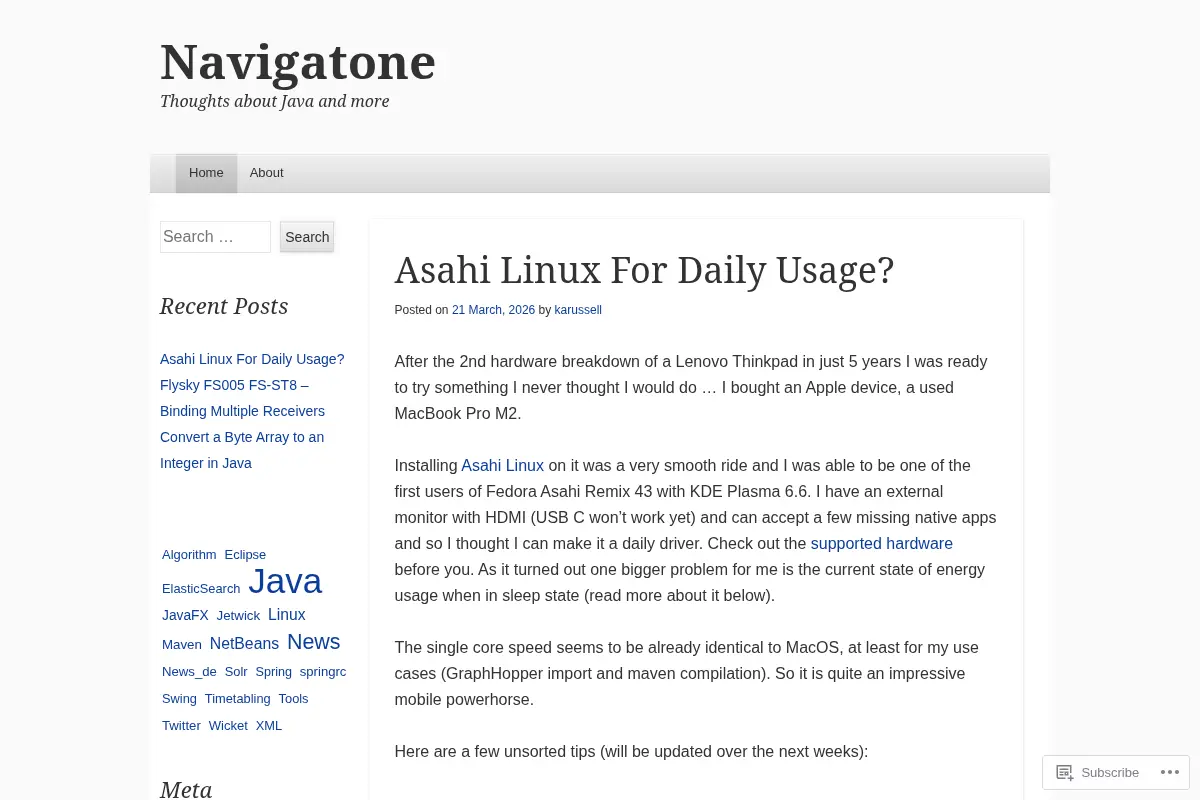The height and width of the screenshot is (800, 1200).
Task: Select the springrc tag
Action: (323, 671)
